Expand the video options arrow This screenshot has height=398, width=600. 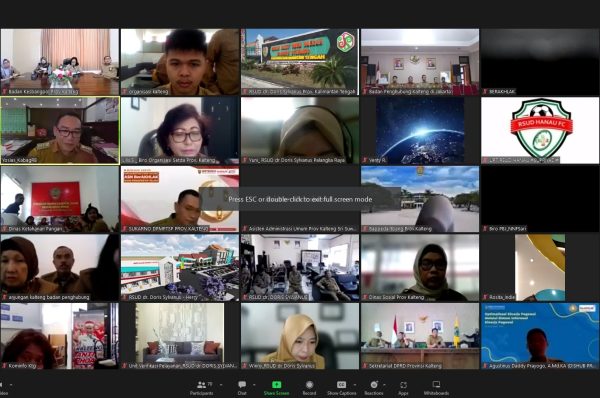pos(11,385)
